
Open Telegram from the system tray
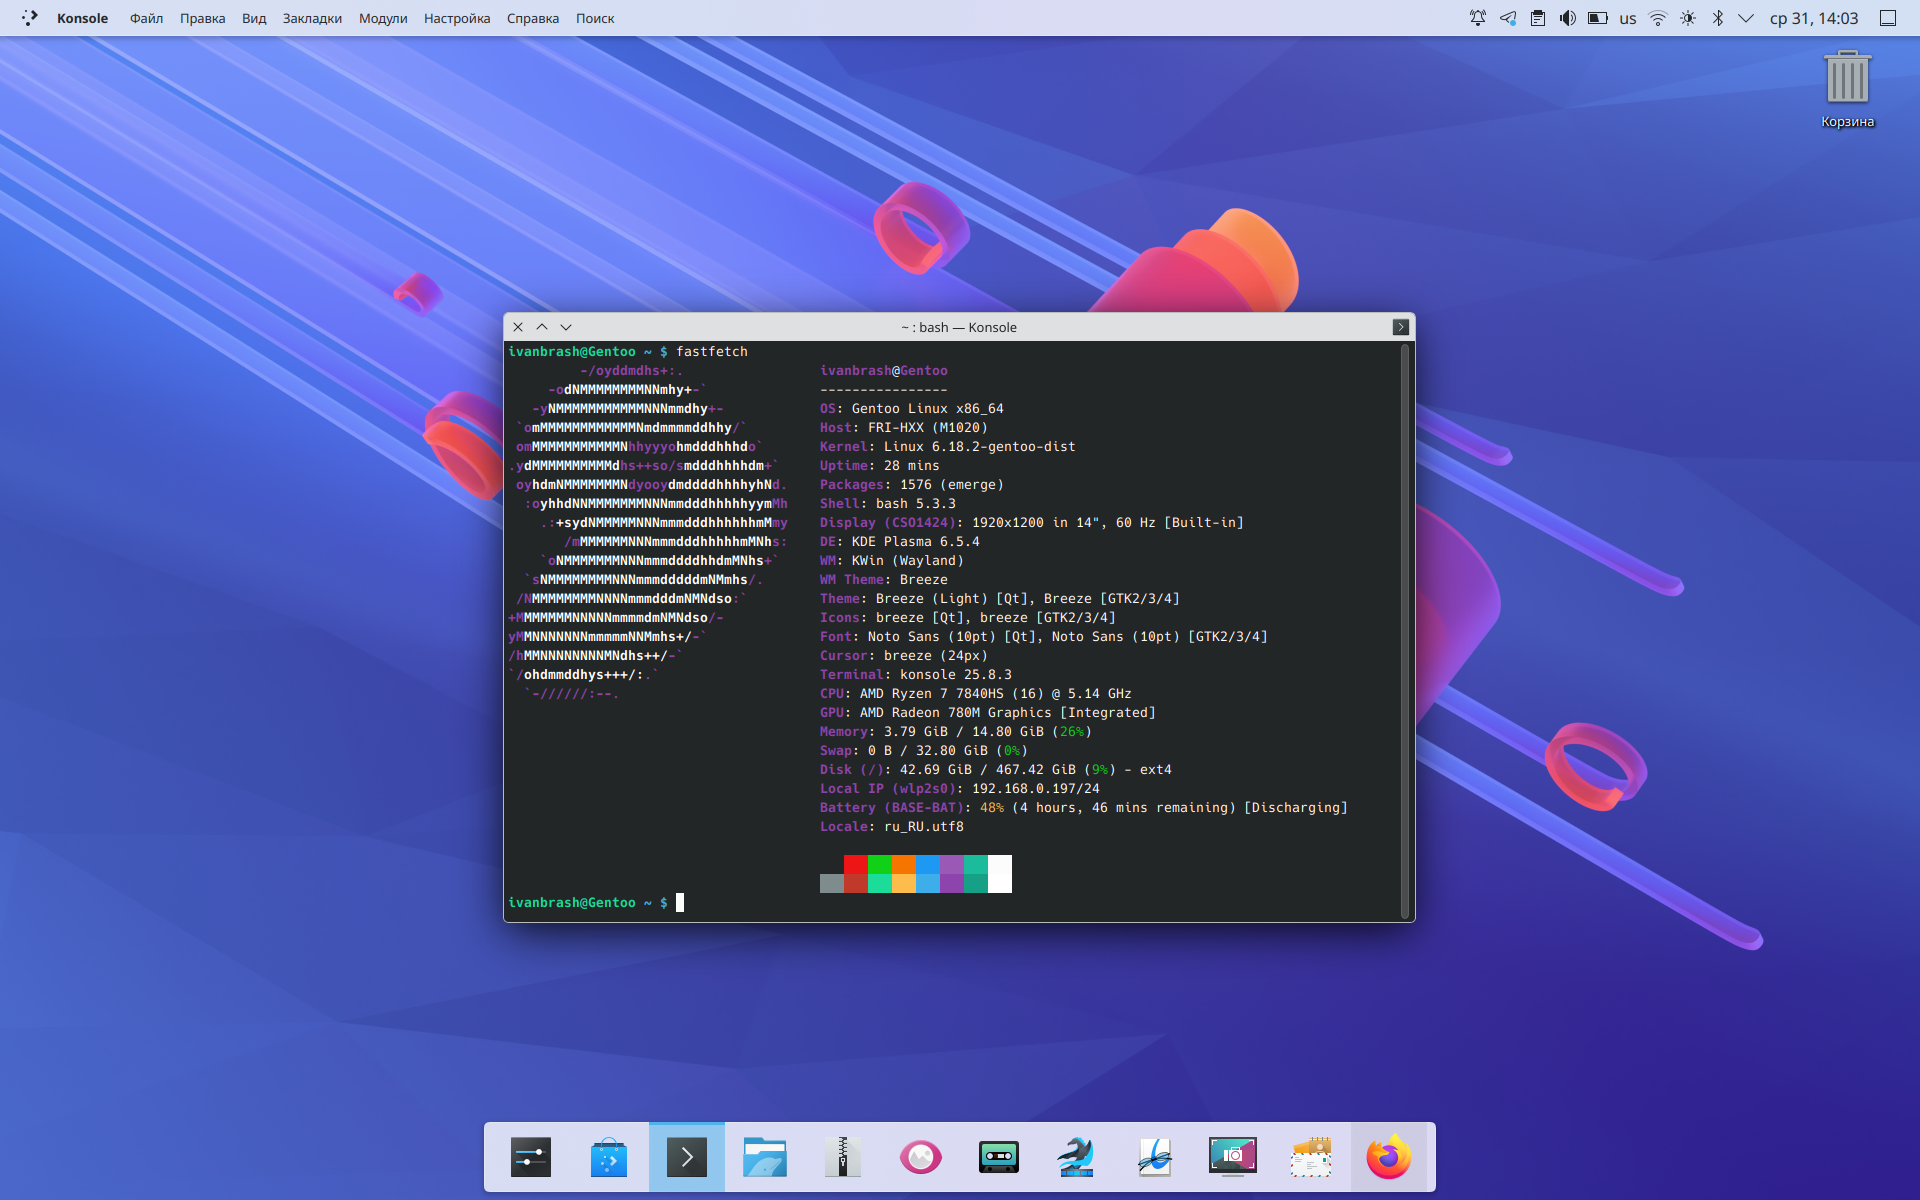(1507, 18)
